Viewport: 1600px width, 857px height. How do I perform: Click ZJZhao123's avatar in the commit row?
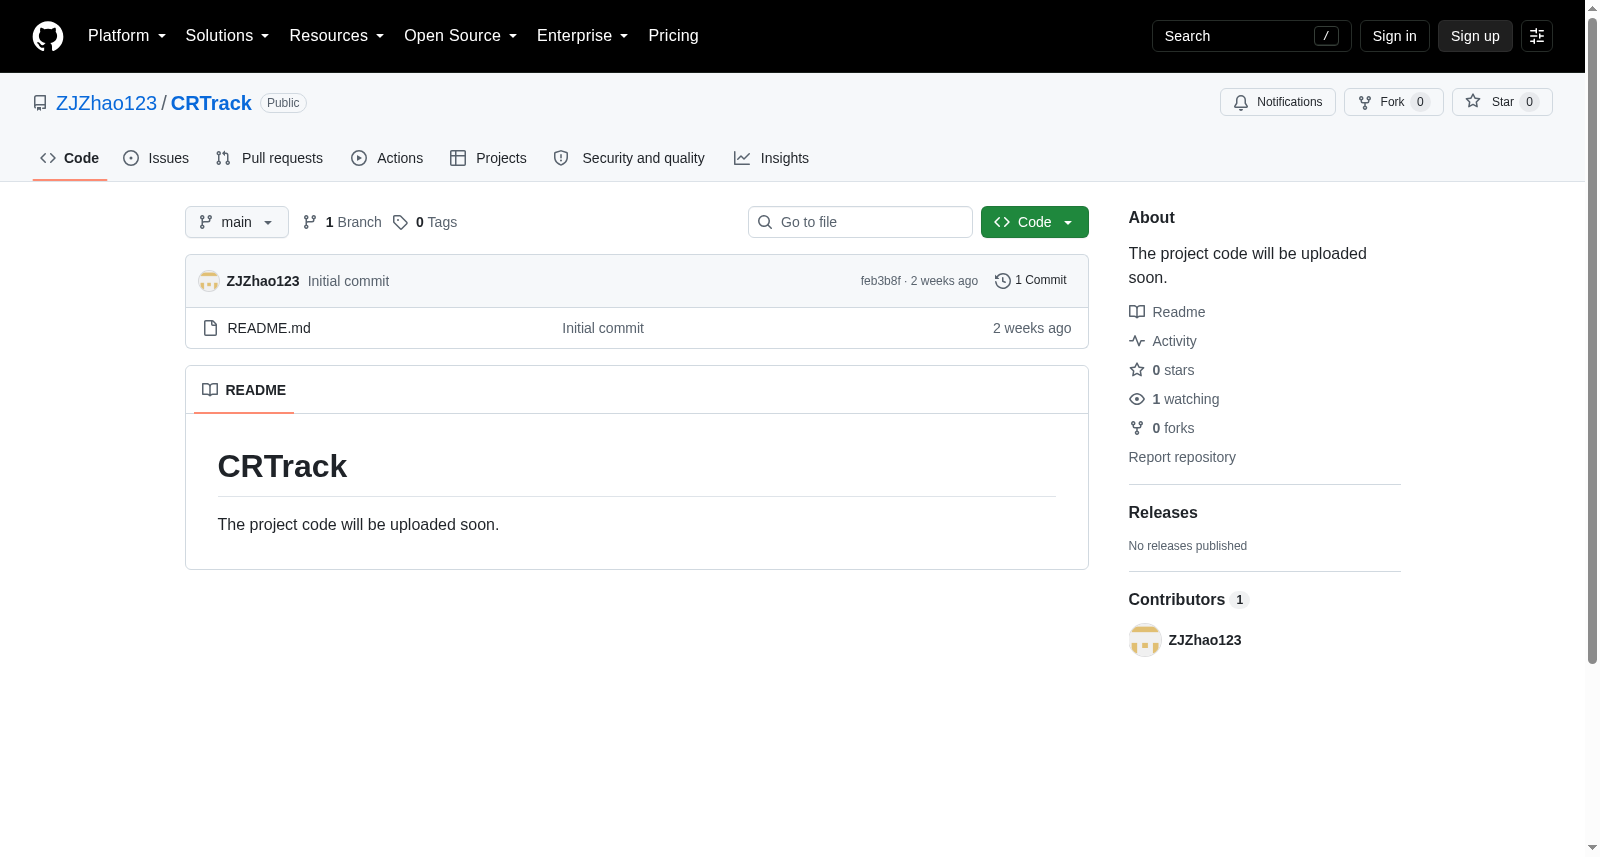[209, 281]
